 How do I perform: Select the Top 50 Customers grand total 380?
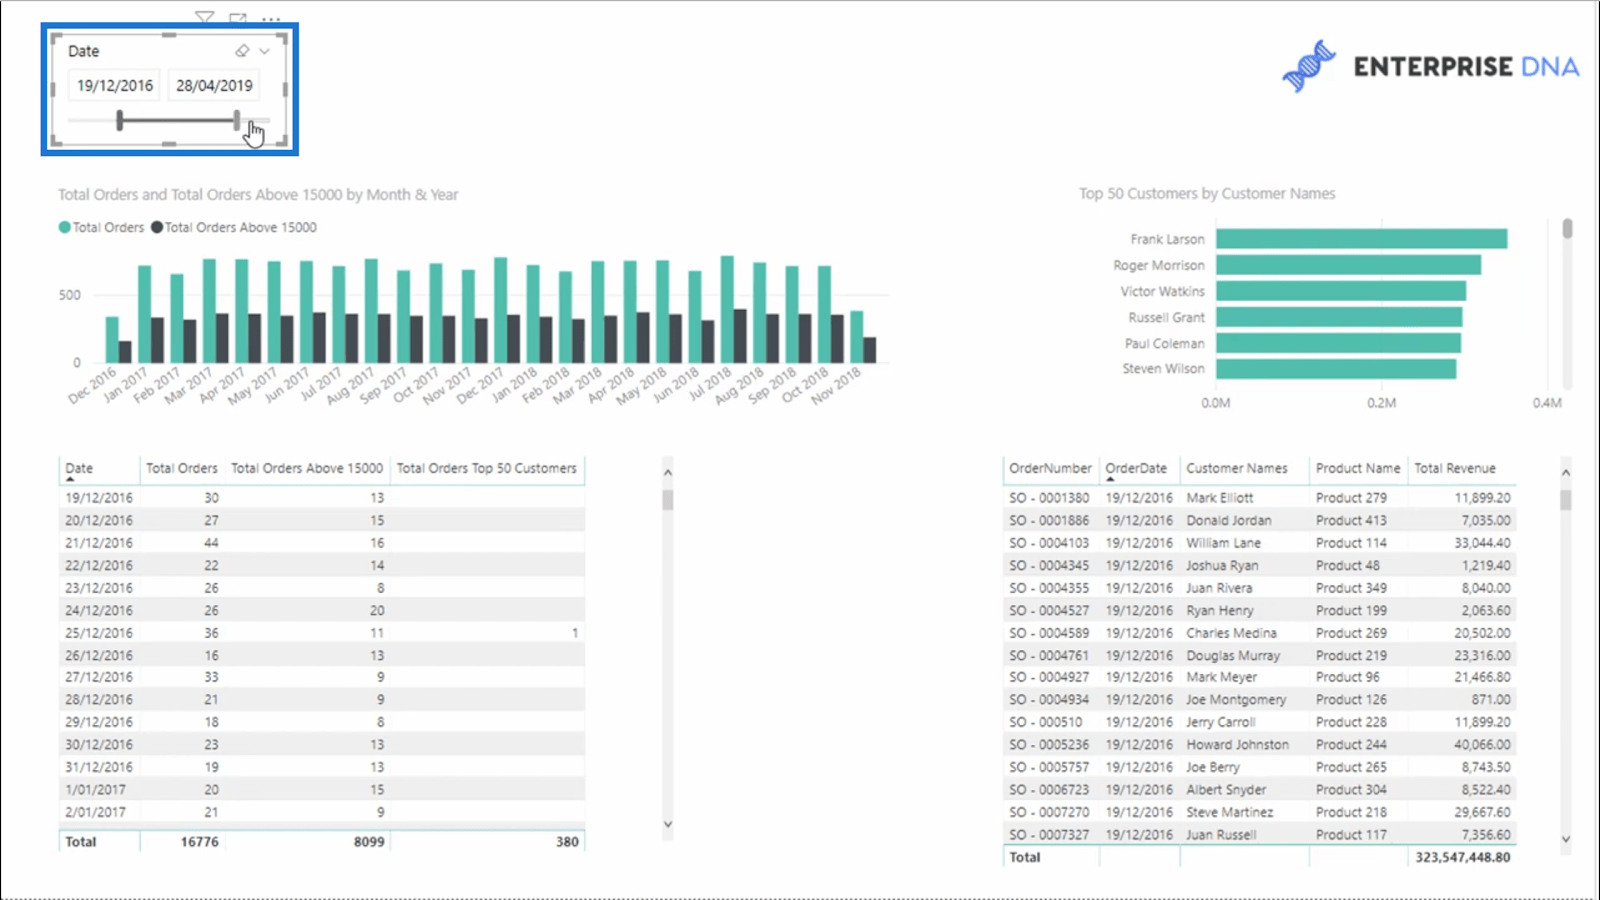click(x=568, y=842)
